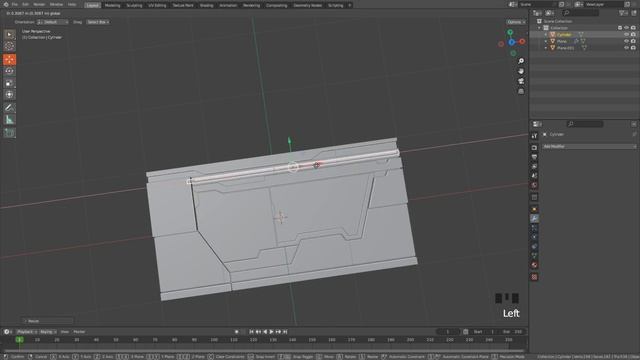Expand the Cylinder tree item

546,35
